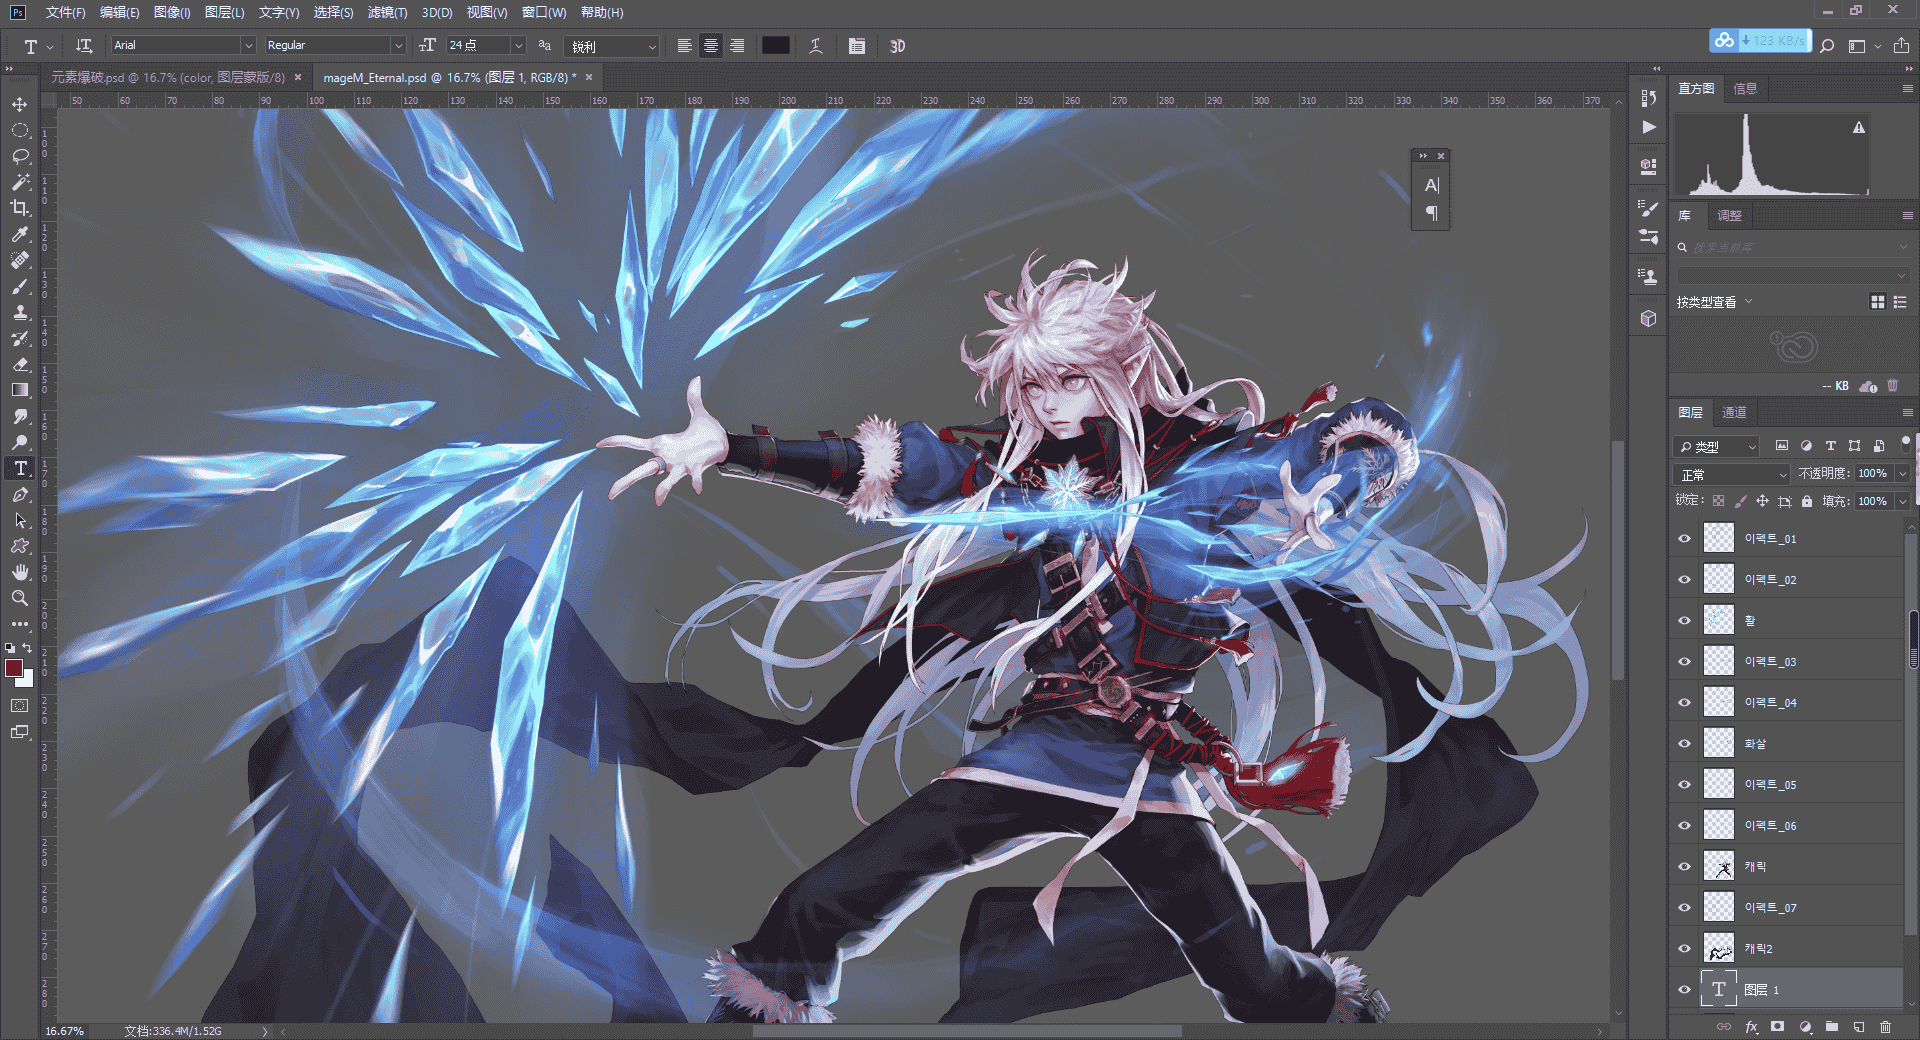The width and height of the screenshot is (1920, 1040).
Task: Click the warp text icon
Action: 816,46
